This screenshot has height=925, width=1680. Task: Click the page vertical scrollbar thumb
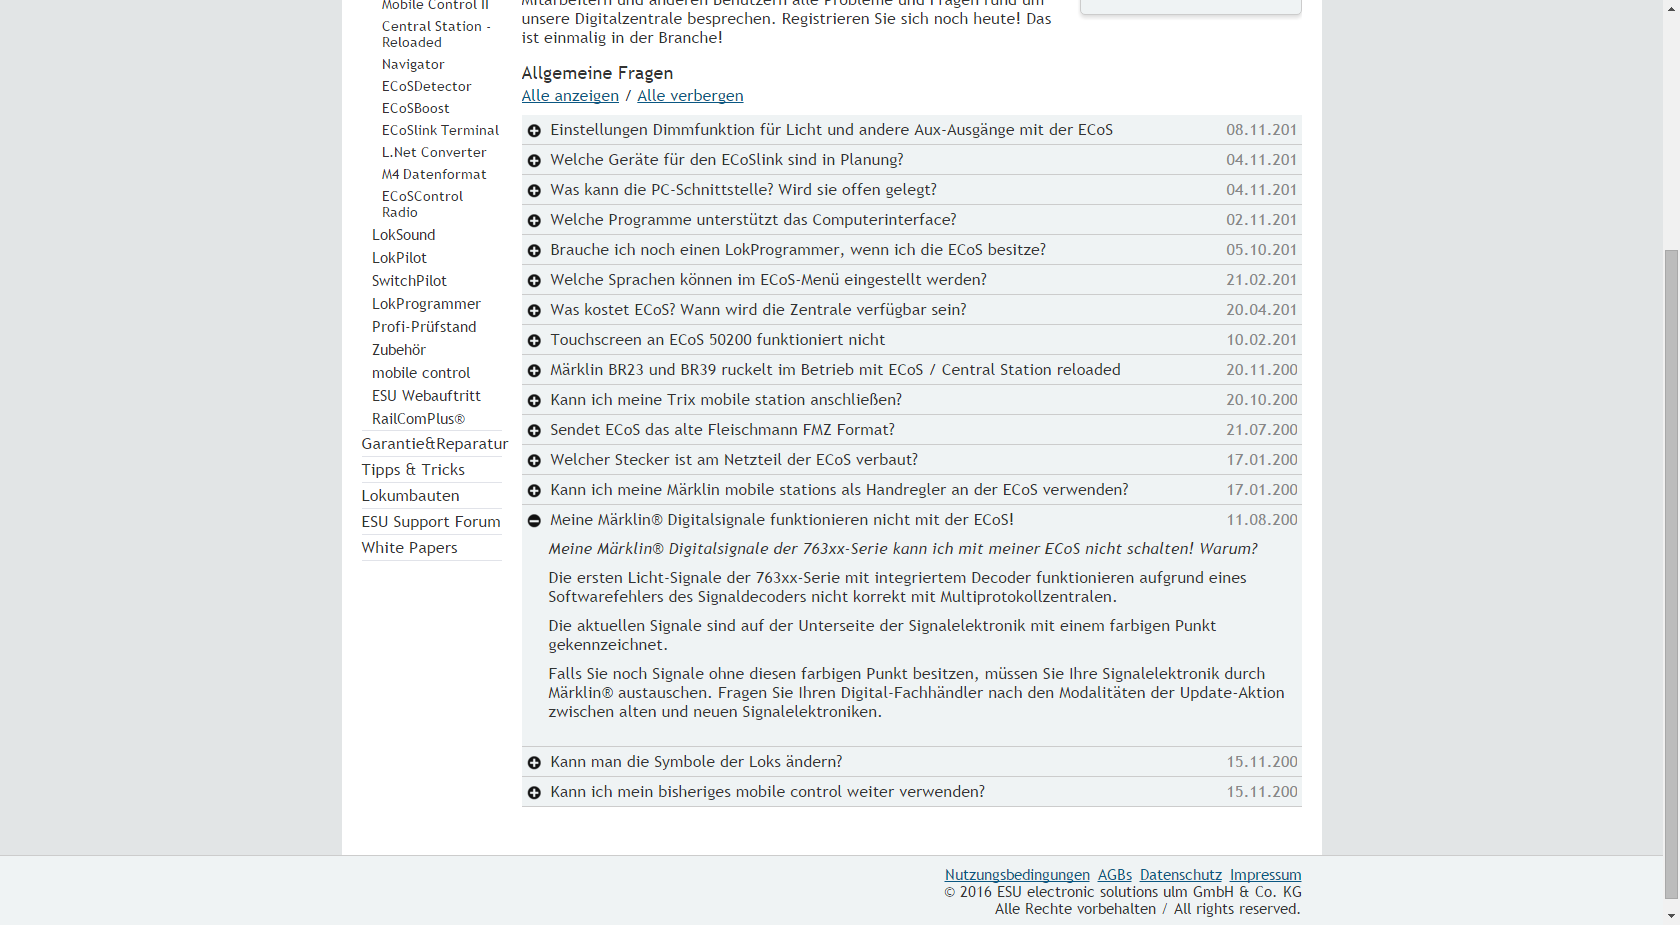(x=1671, y=575)
